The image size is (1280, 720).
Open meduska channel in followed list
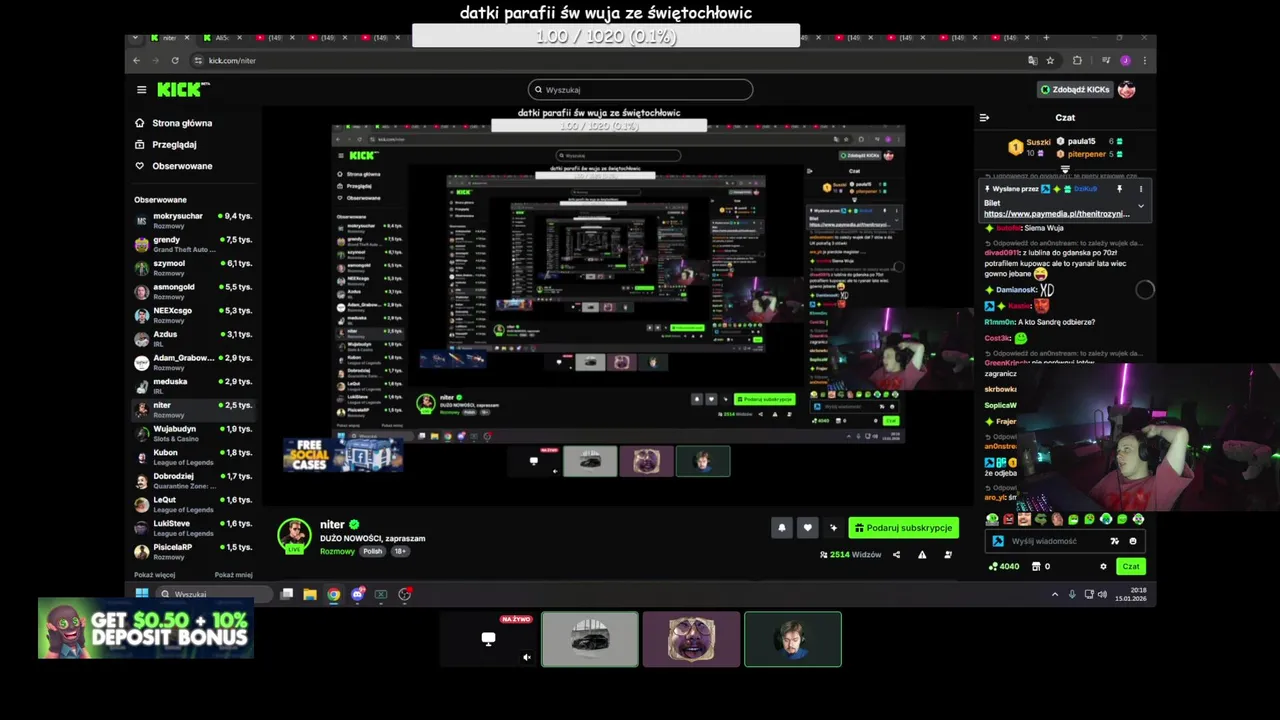click(193, 386)
